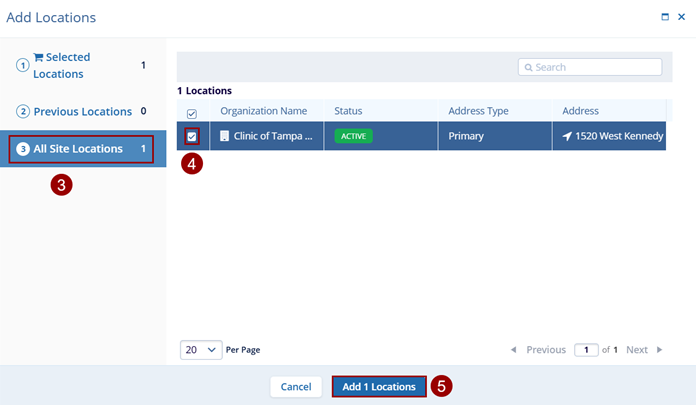Click the shopping cart icon beside Selected Locations

(38, 58)
